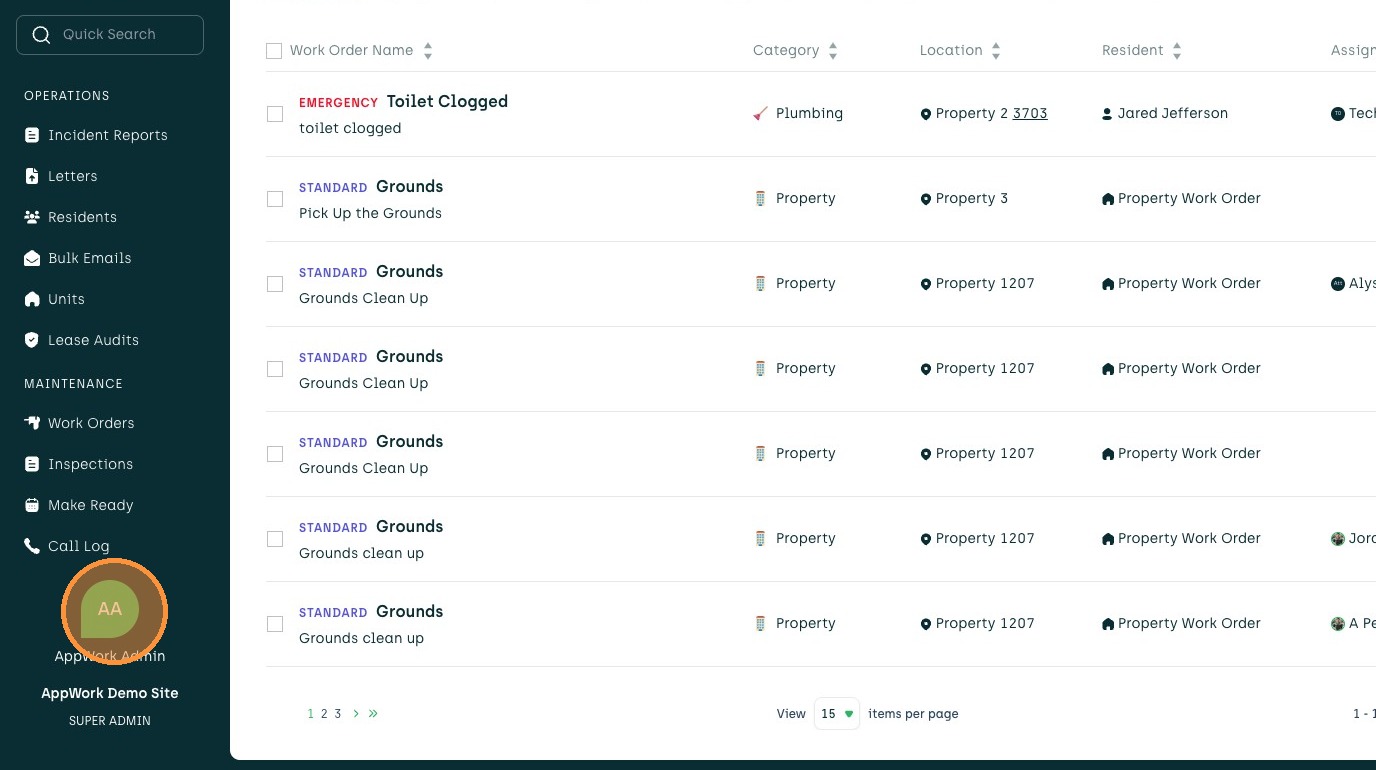The width and height of the screenshot is (1376, 770).
Task: Sort by Location column arrows
Action: 996,51
